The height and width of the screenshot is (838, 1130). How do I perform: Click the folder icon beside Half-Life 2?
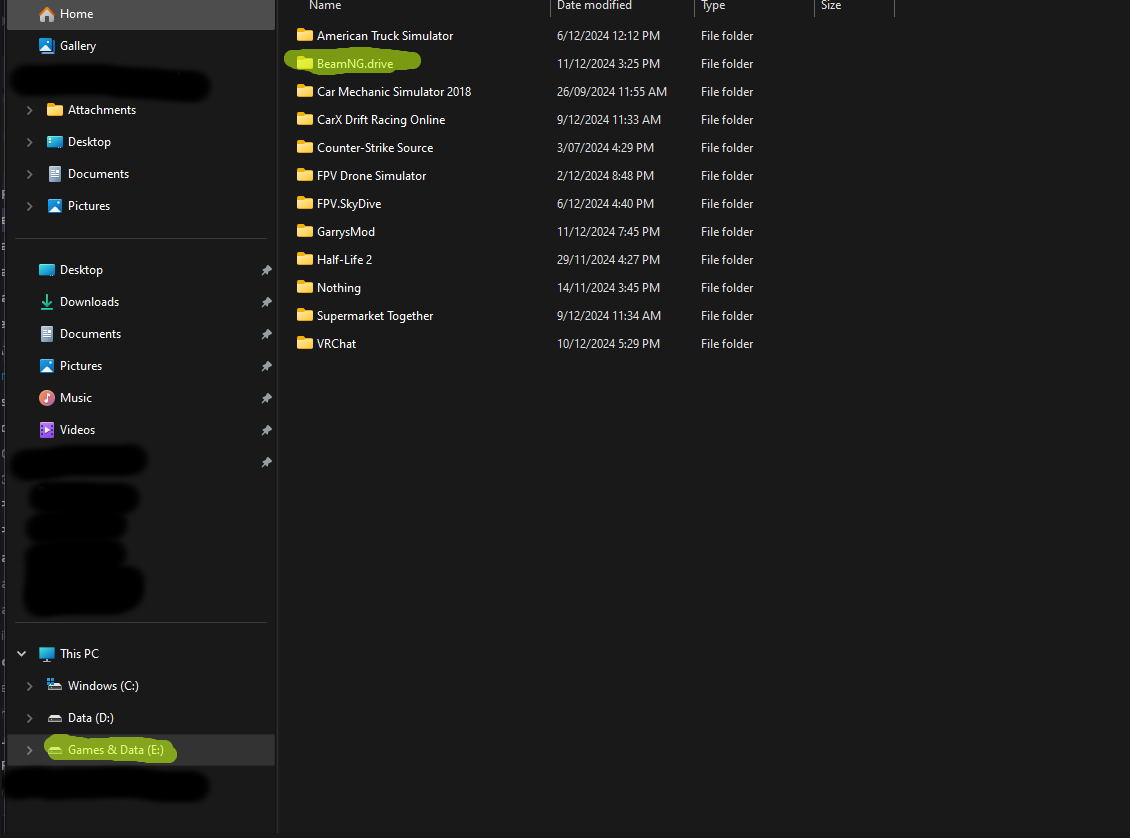click(x=305, y=259)
